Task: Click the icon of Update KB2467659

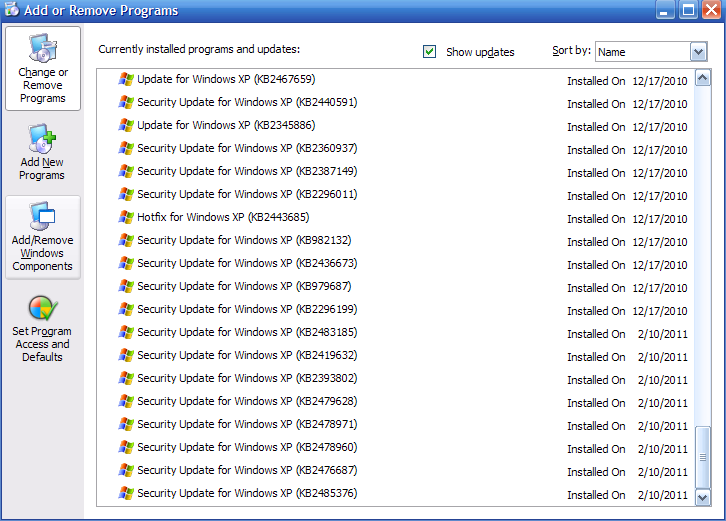Action: [x=125, y=79]
